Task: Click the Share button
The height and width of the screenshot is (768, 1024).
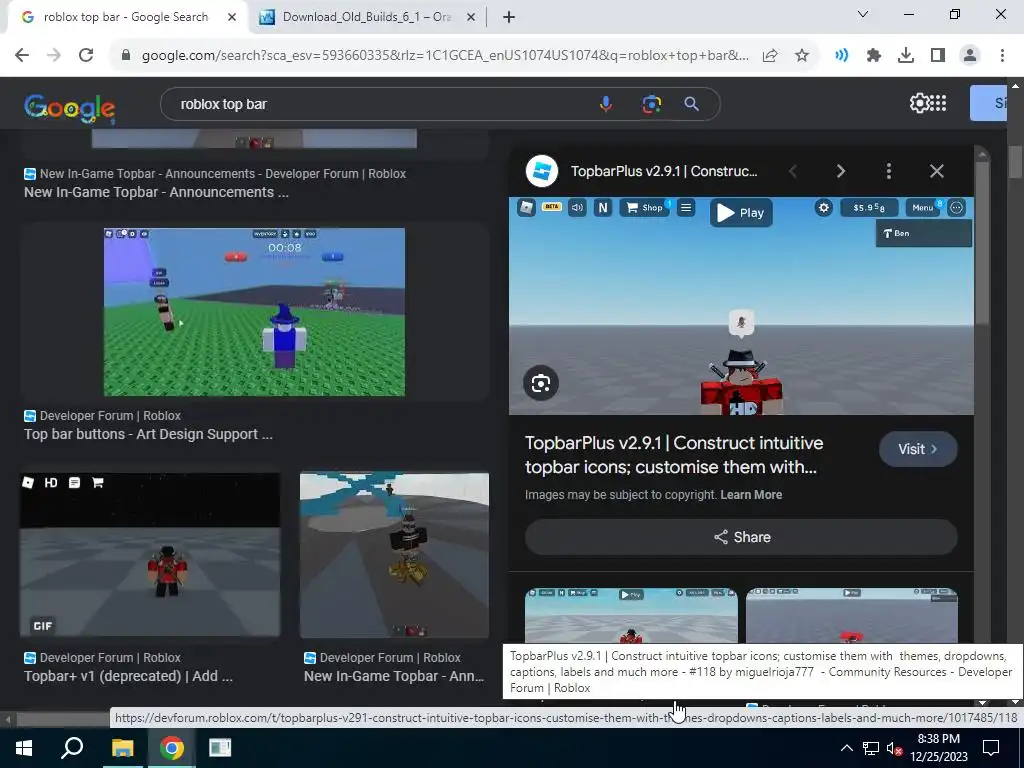Action: click(741, 537)
